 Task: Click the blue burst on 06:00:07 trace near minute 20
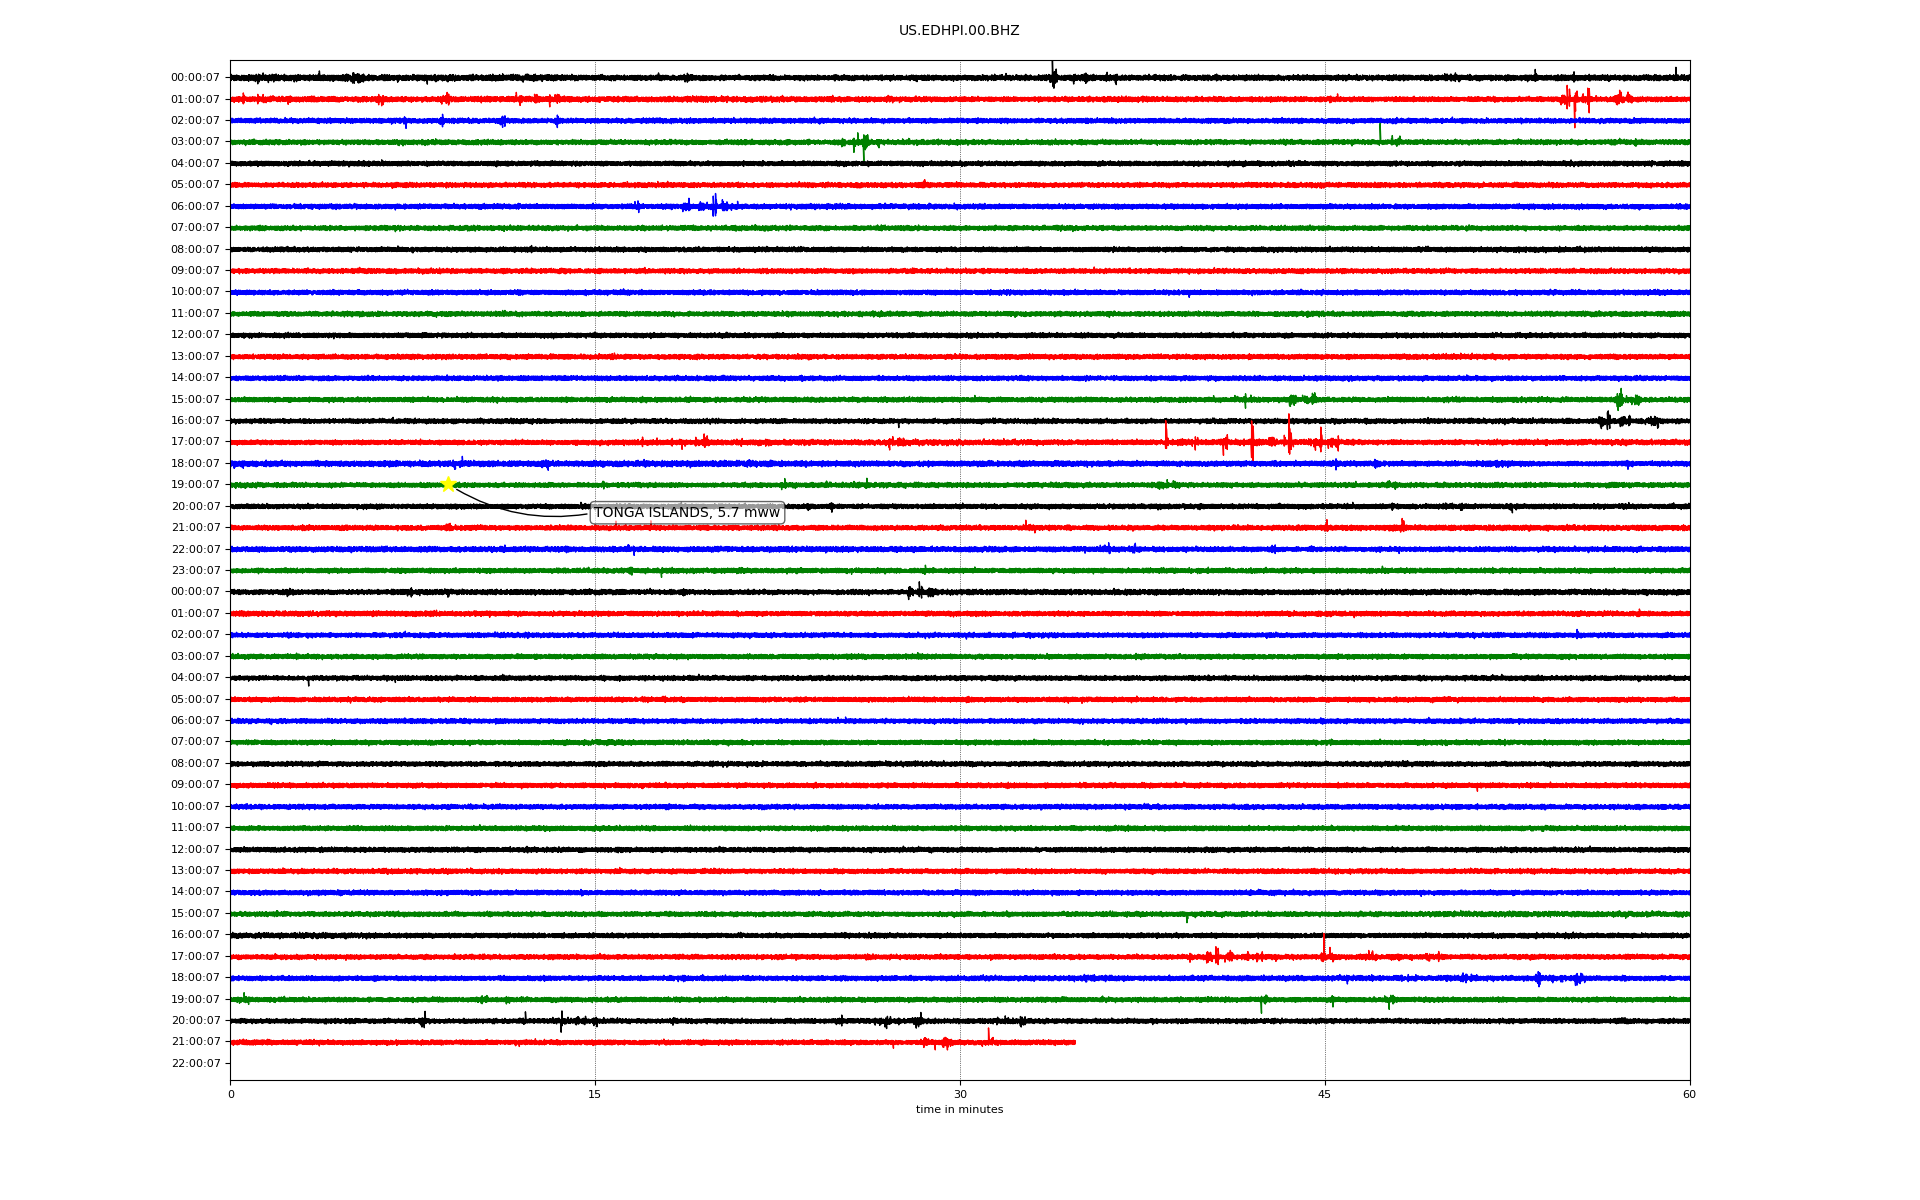click(714, 205)
